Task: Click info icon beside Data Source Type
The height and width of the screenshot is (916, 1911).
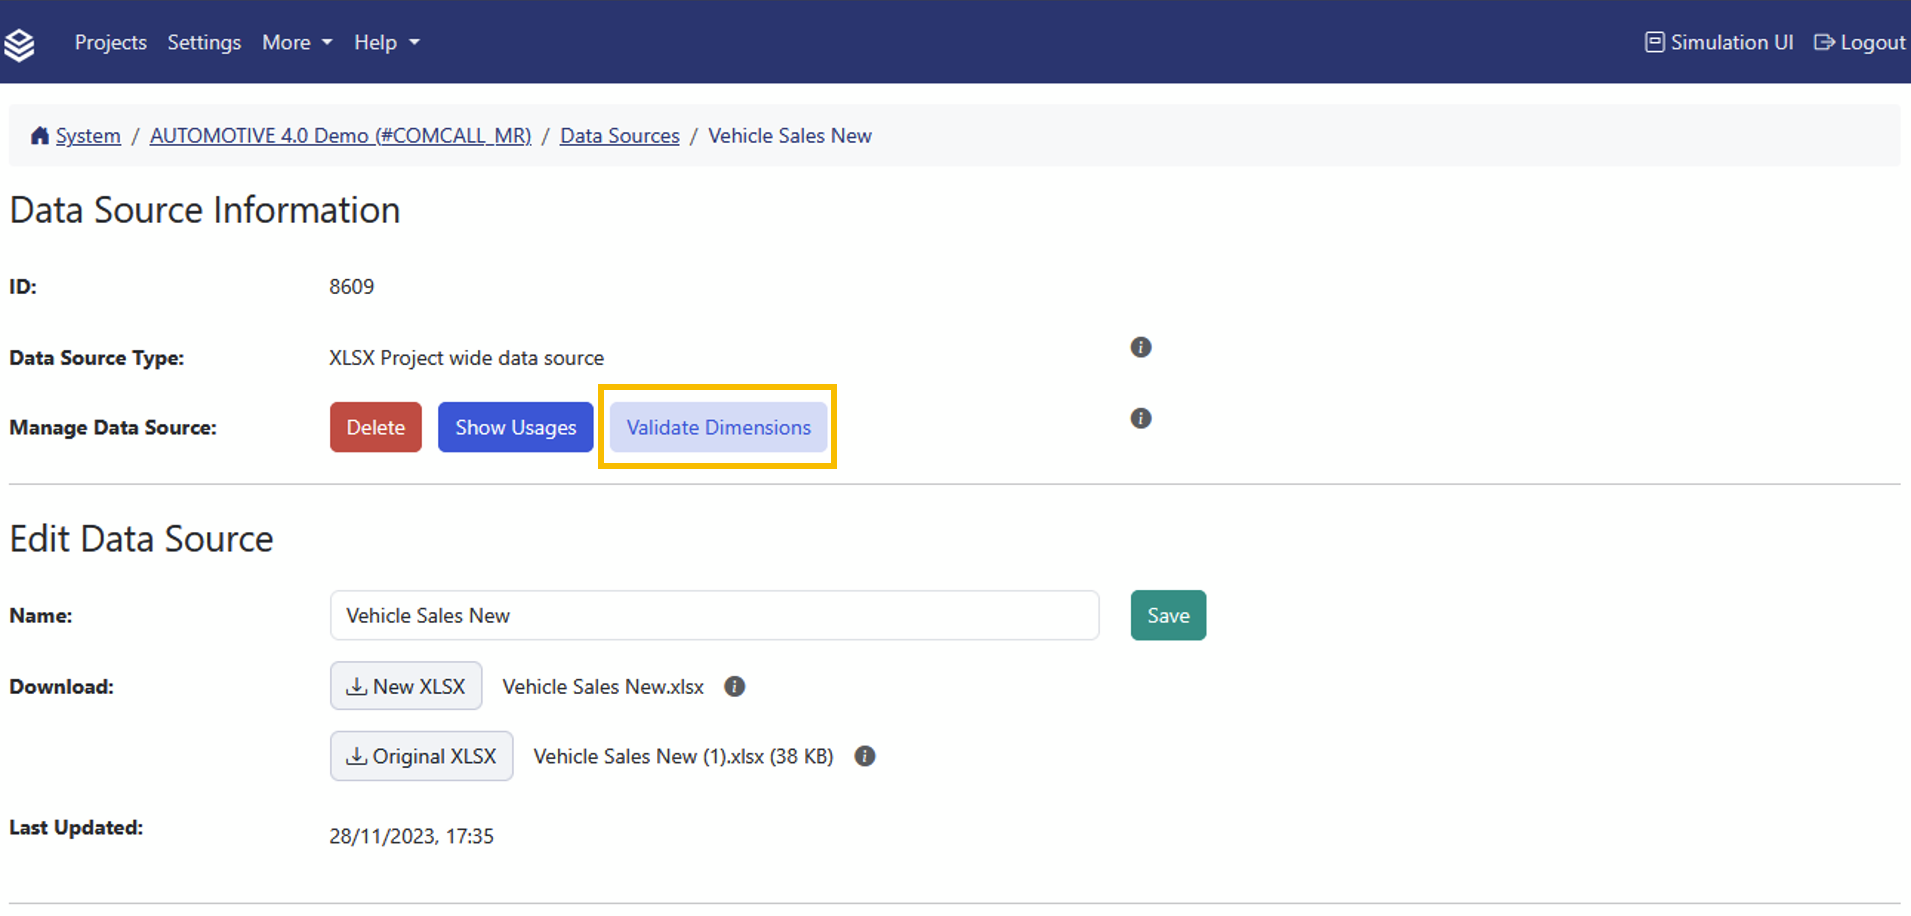Action: (x=1140, y=347)
